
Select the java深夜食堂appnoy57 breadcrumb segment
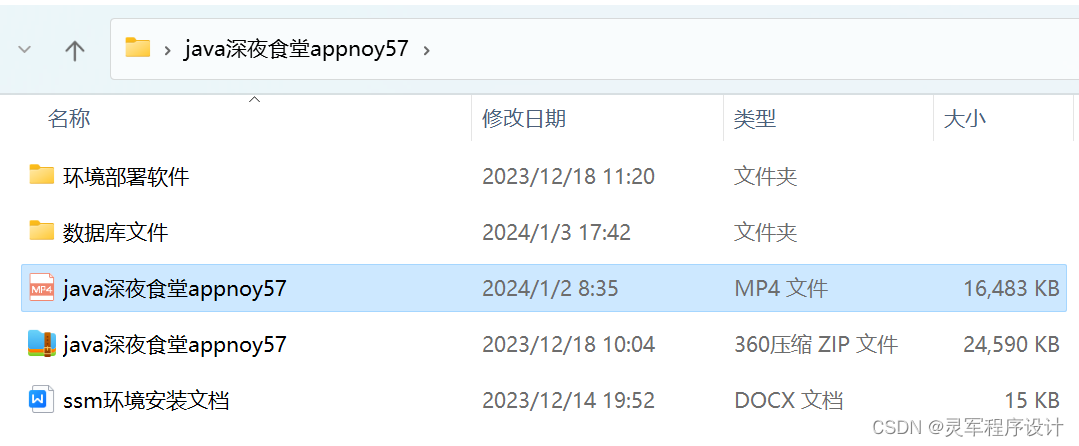click(296, 49)
